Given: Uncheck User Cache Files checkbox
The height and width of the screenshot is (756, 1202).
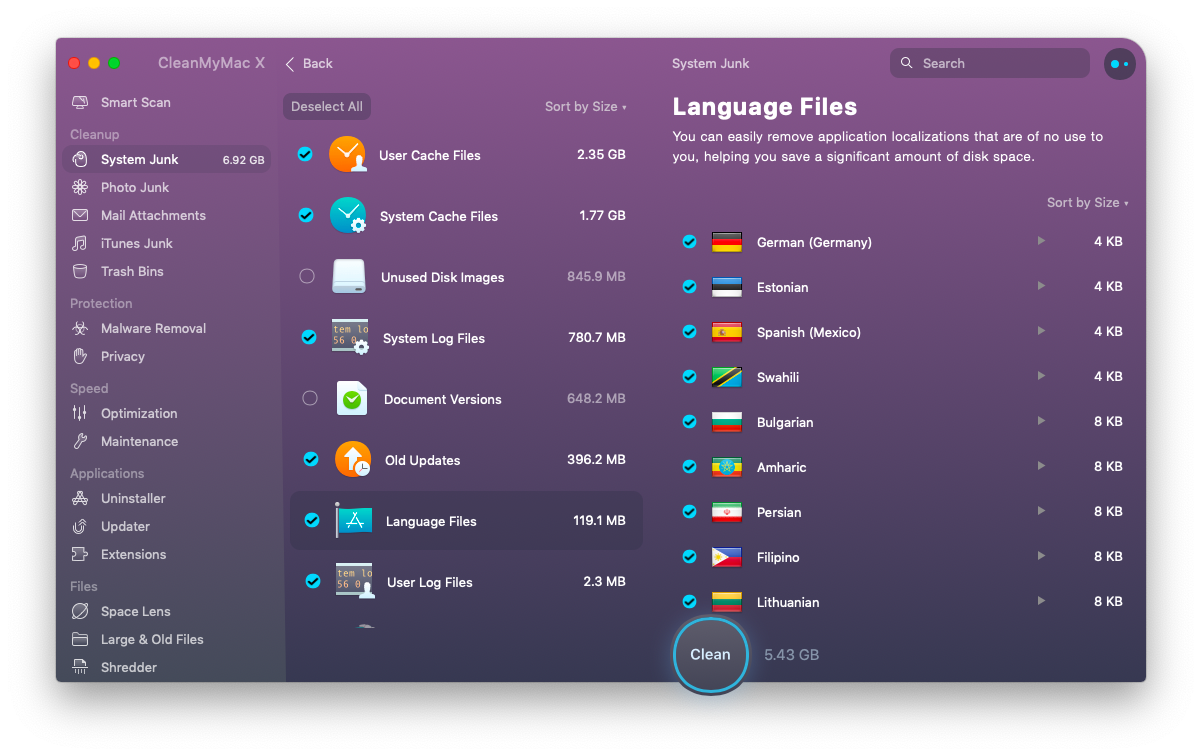Looking at the screenshot, I should pyautogui.click(x=305, y=154).
